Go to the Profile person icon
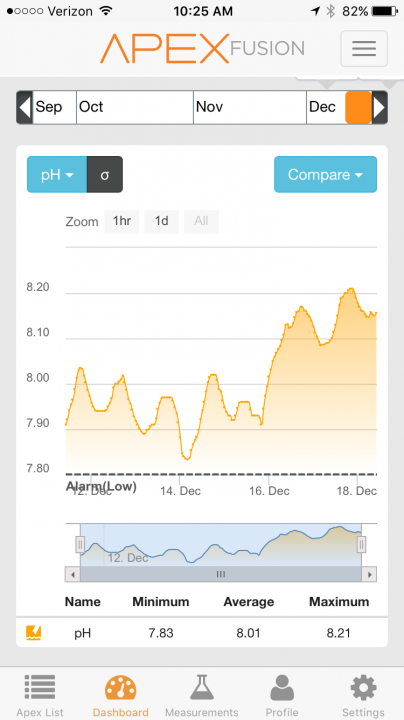Image resolution: width=404 pixels, height=720 pixels. 282,688
